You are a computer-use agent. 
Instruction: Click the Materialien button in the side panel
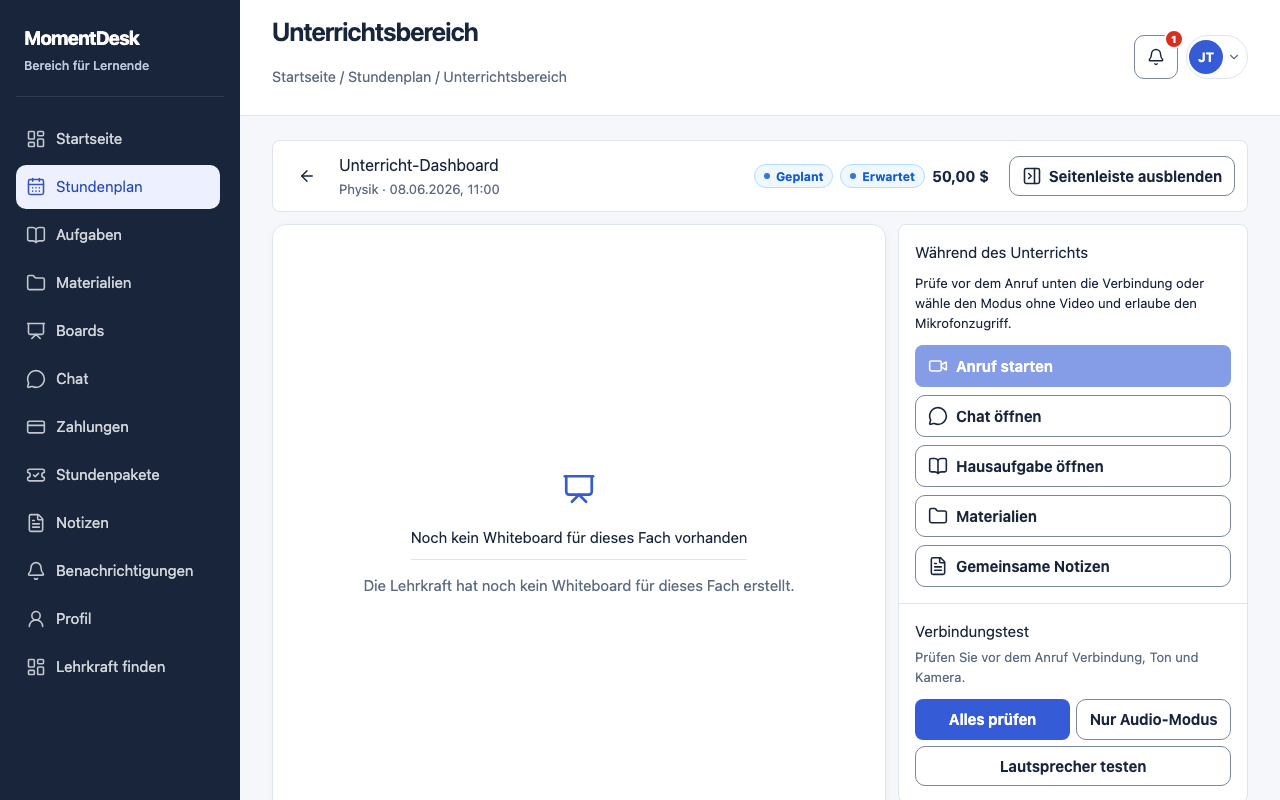click(1073, 516)
